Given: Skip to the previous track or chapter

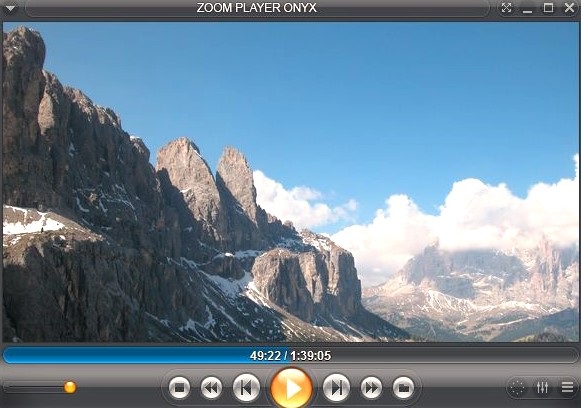Looking at the screenshot, I should coord(246,388).
